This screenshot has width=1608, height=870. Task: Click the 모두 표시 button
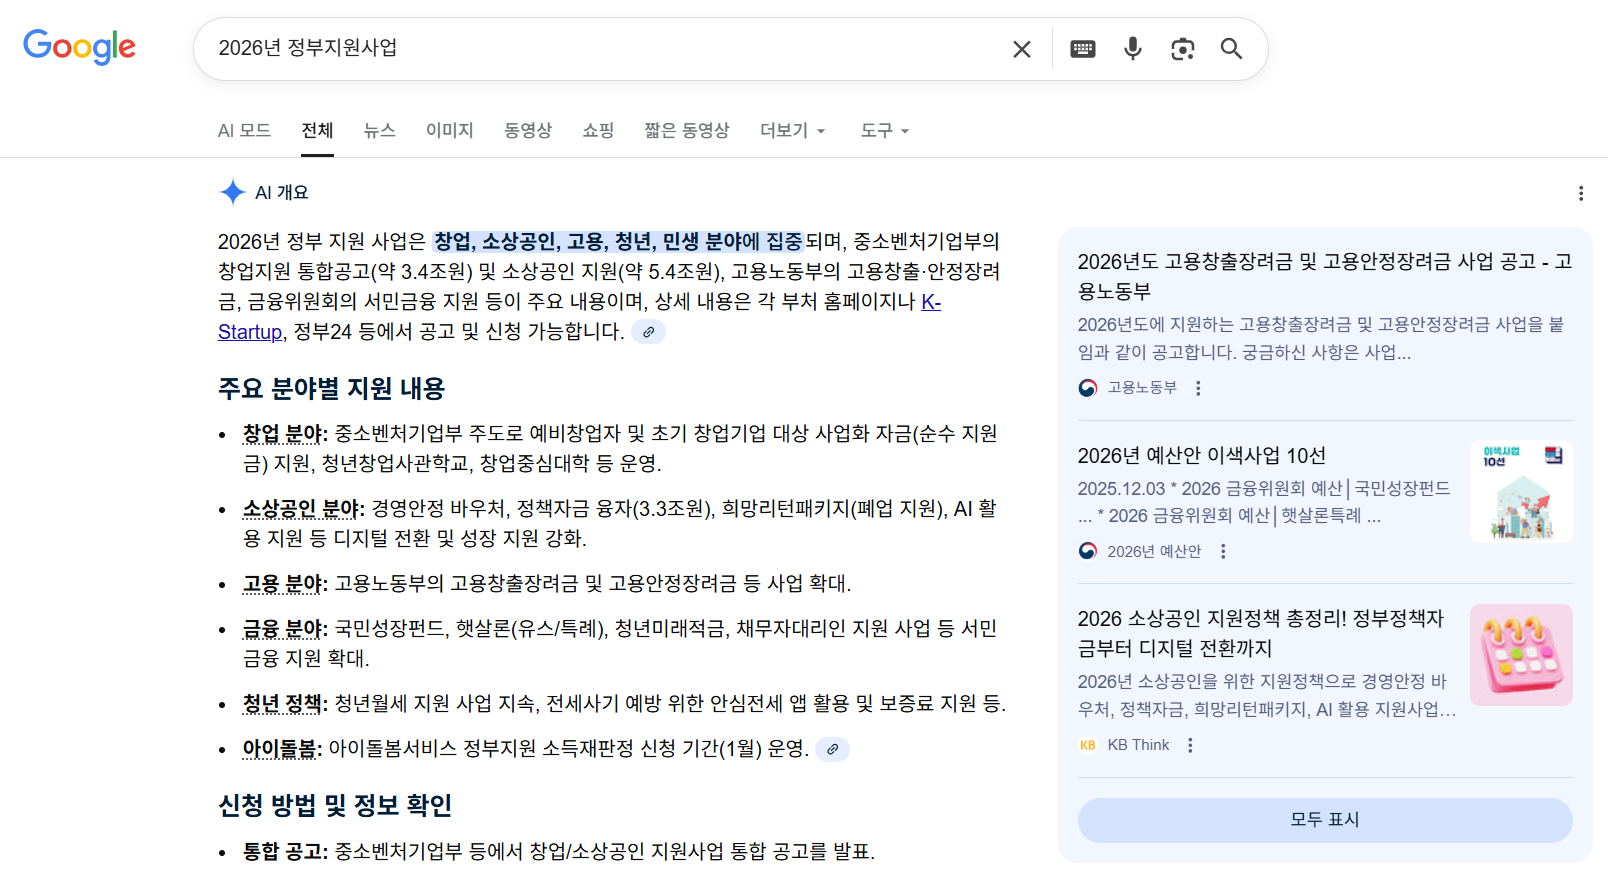pyautogui.click(x=1325, y=820)
